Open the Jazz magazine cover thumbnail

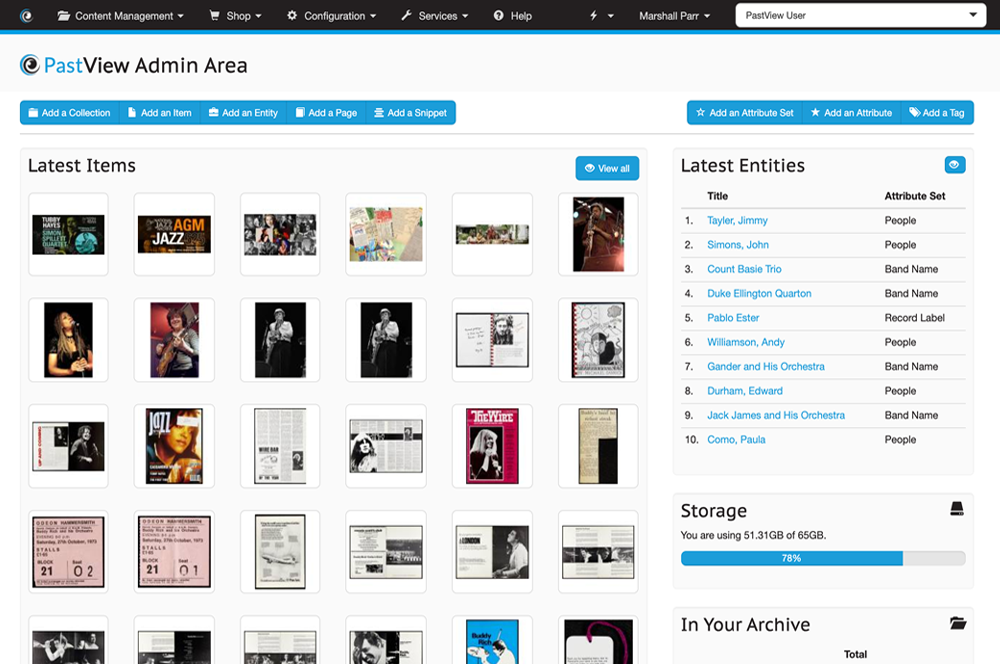[174, 446]
